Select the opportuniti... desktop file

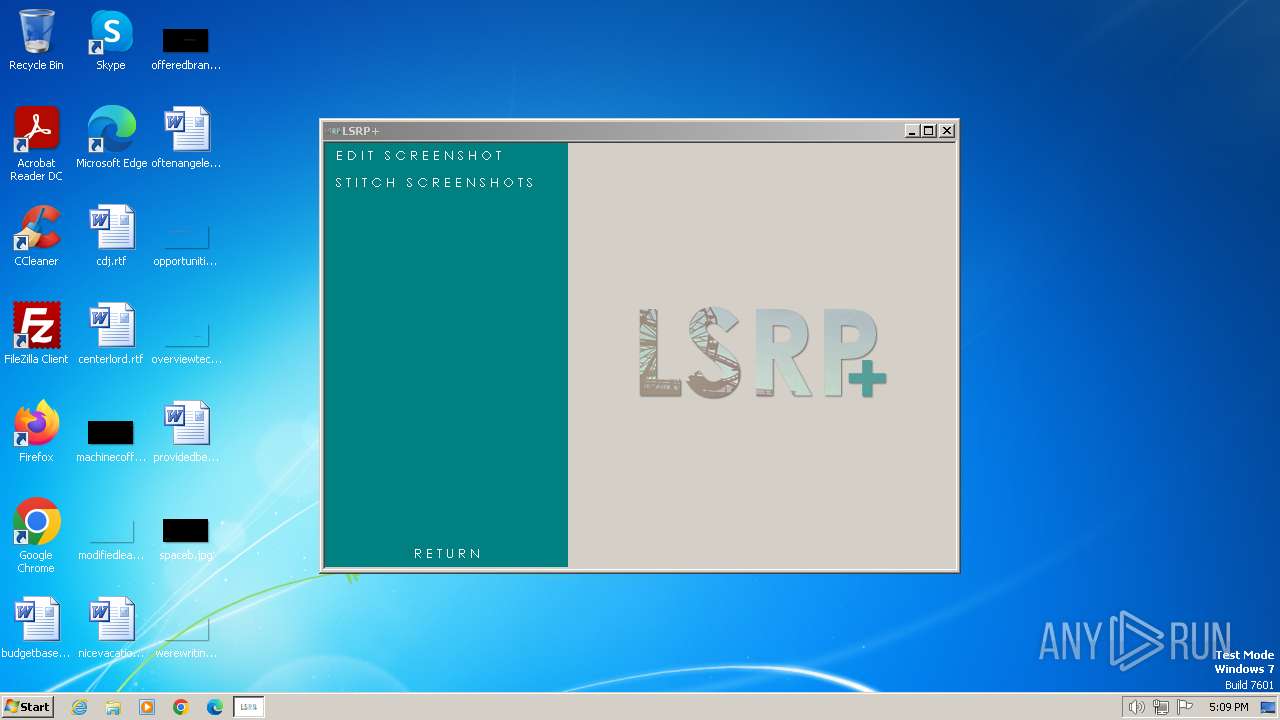186,244
